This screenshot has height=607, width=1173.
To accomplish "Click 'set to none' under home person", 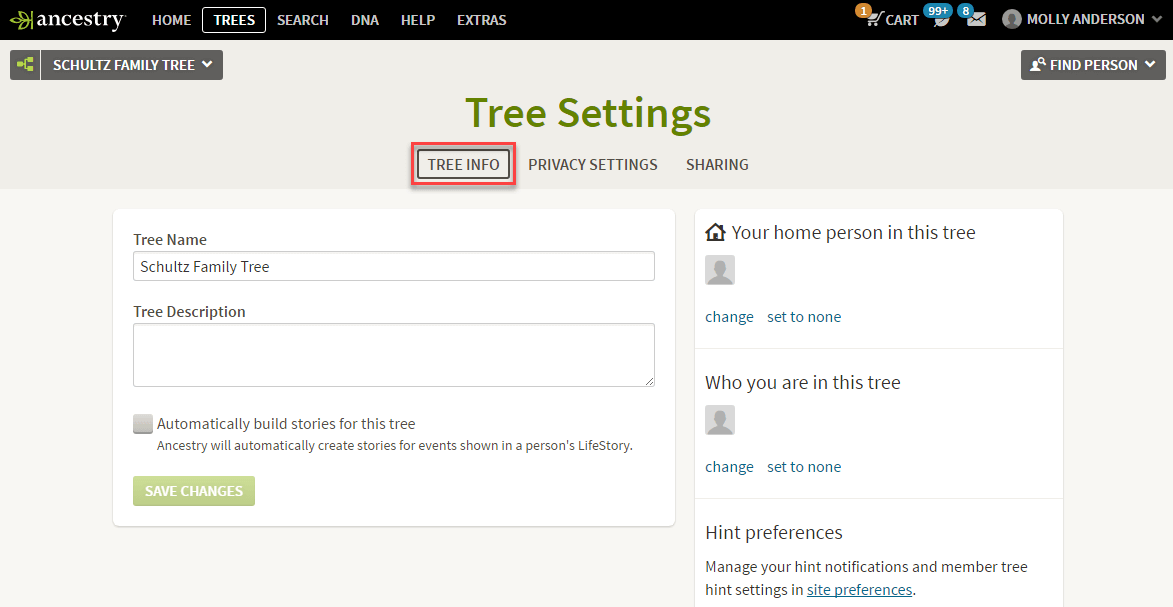I will pyautogui.click(x=803, y=317).
